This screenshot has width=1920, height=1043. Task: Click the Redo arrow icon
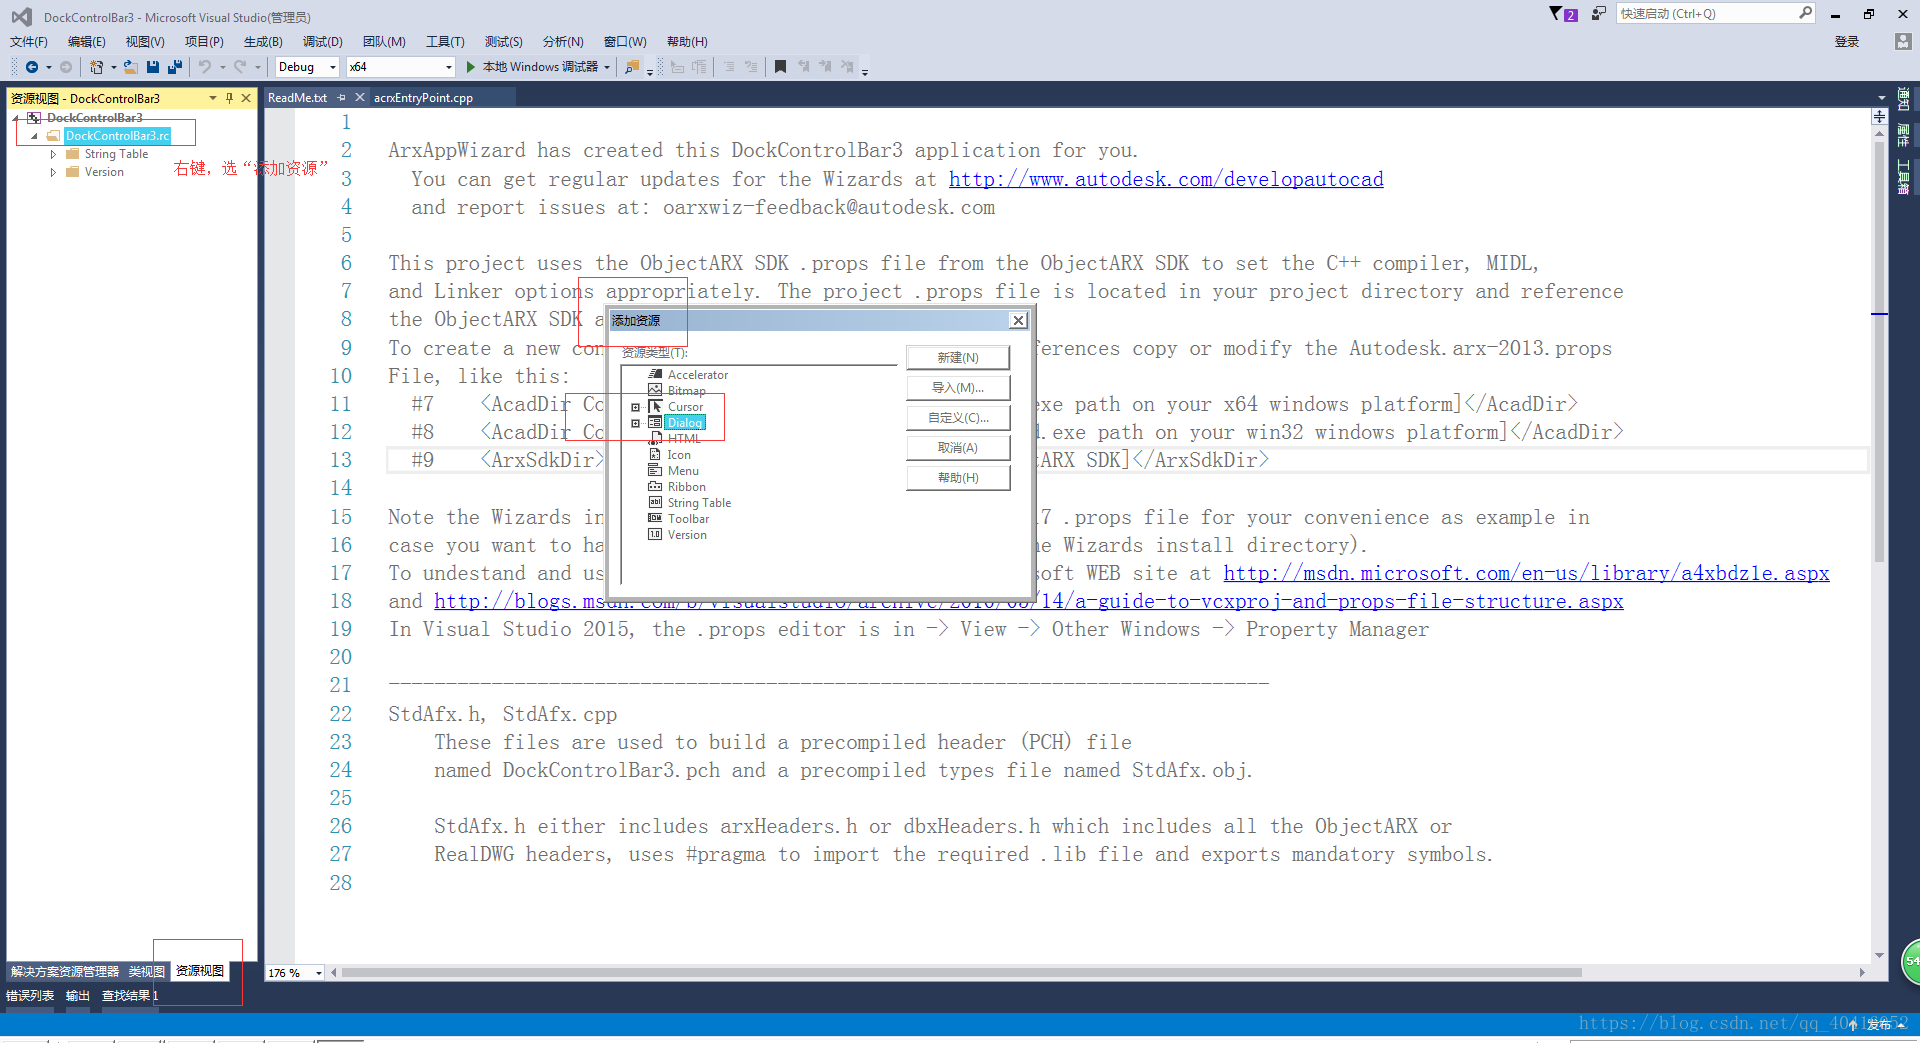240,67
